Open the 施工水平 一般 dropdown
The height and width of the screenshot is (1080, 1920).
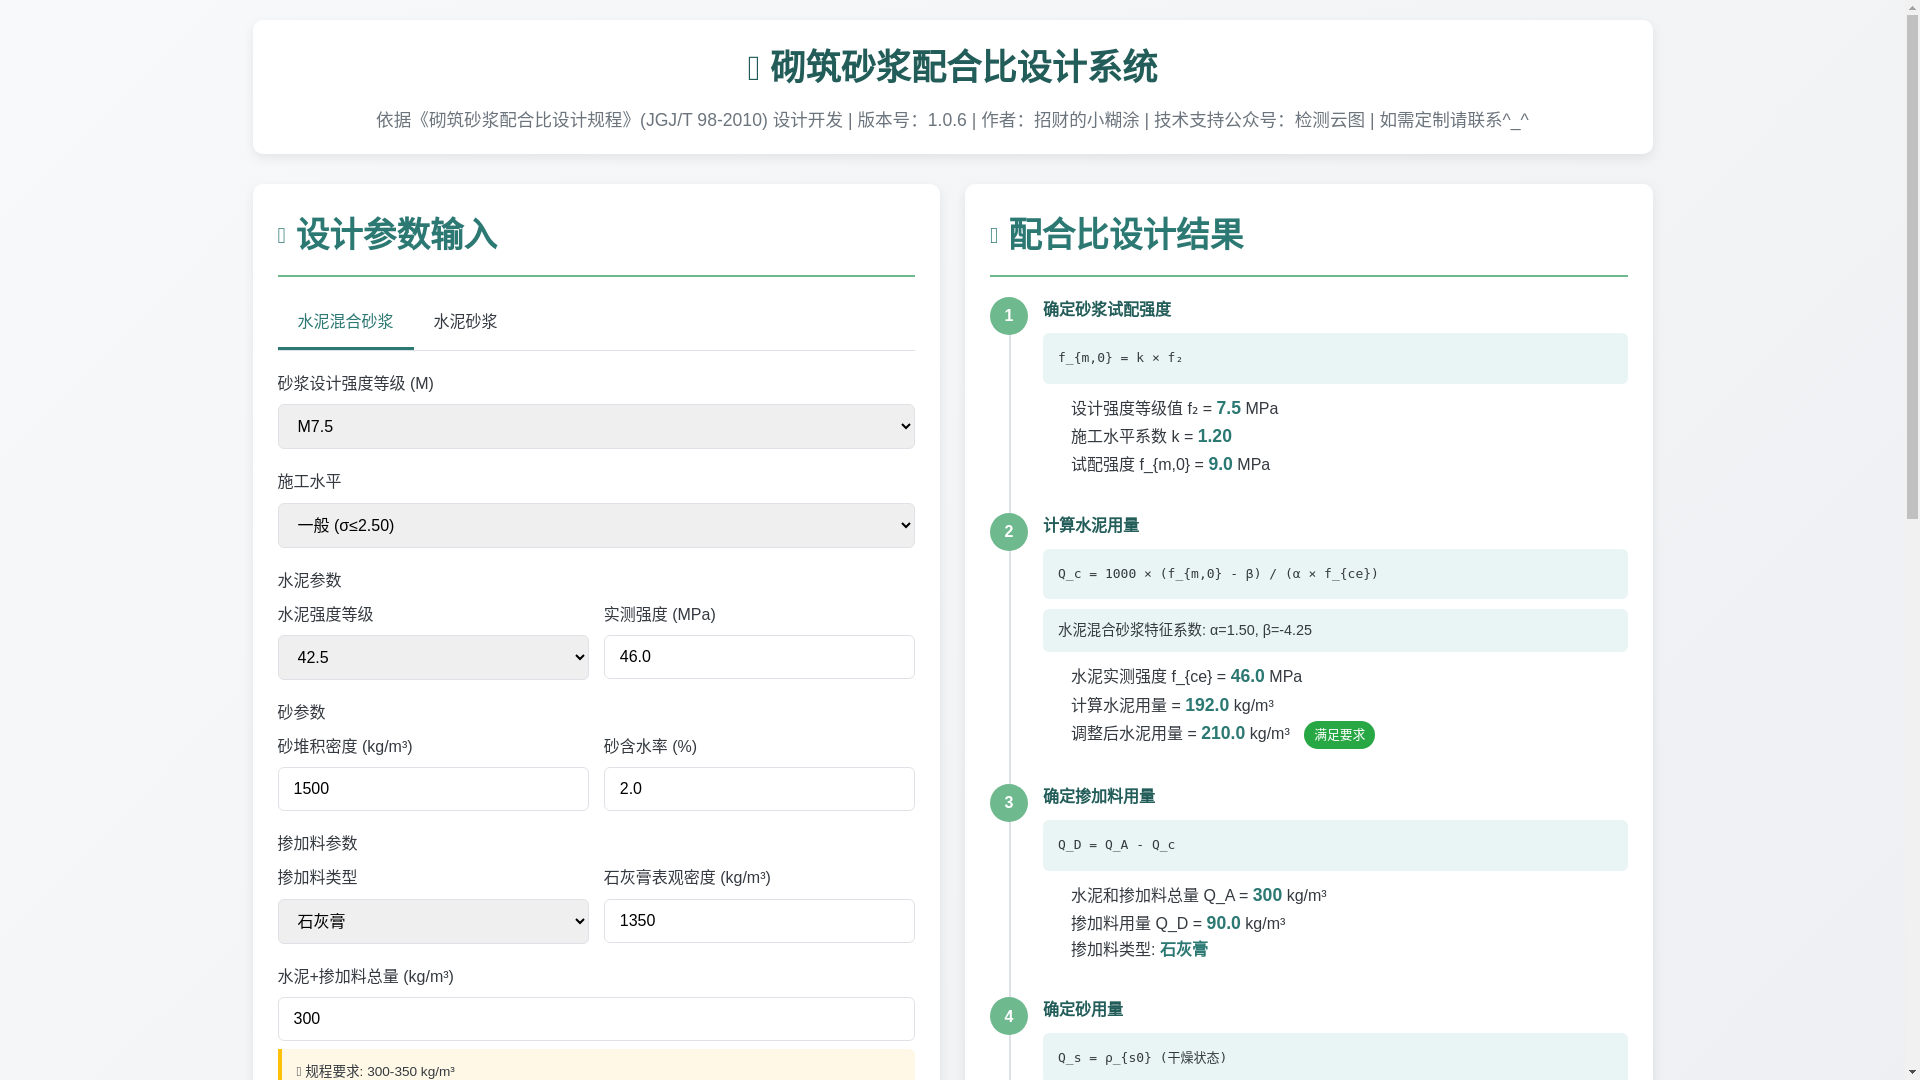point(596,525)
